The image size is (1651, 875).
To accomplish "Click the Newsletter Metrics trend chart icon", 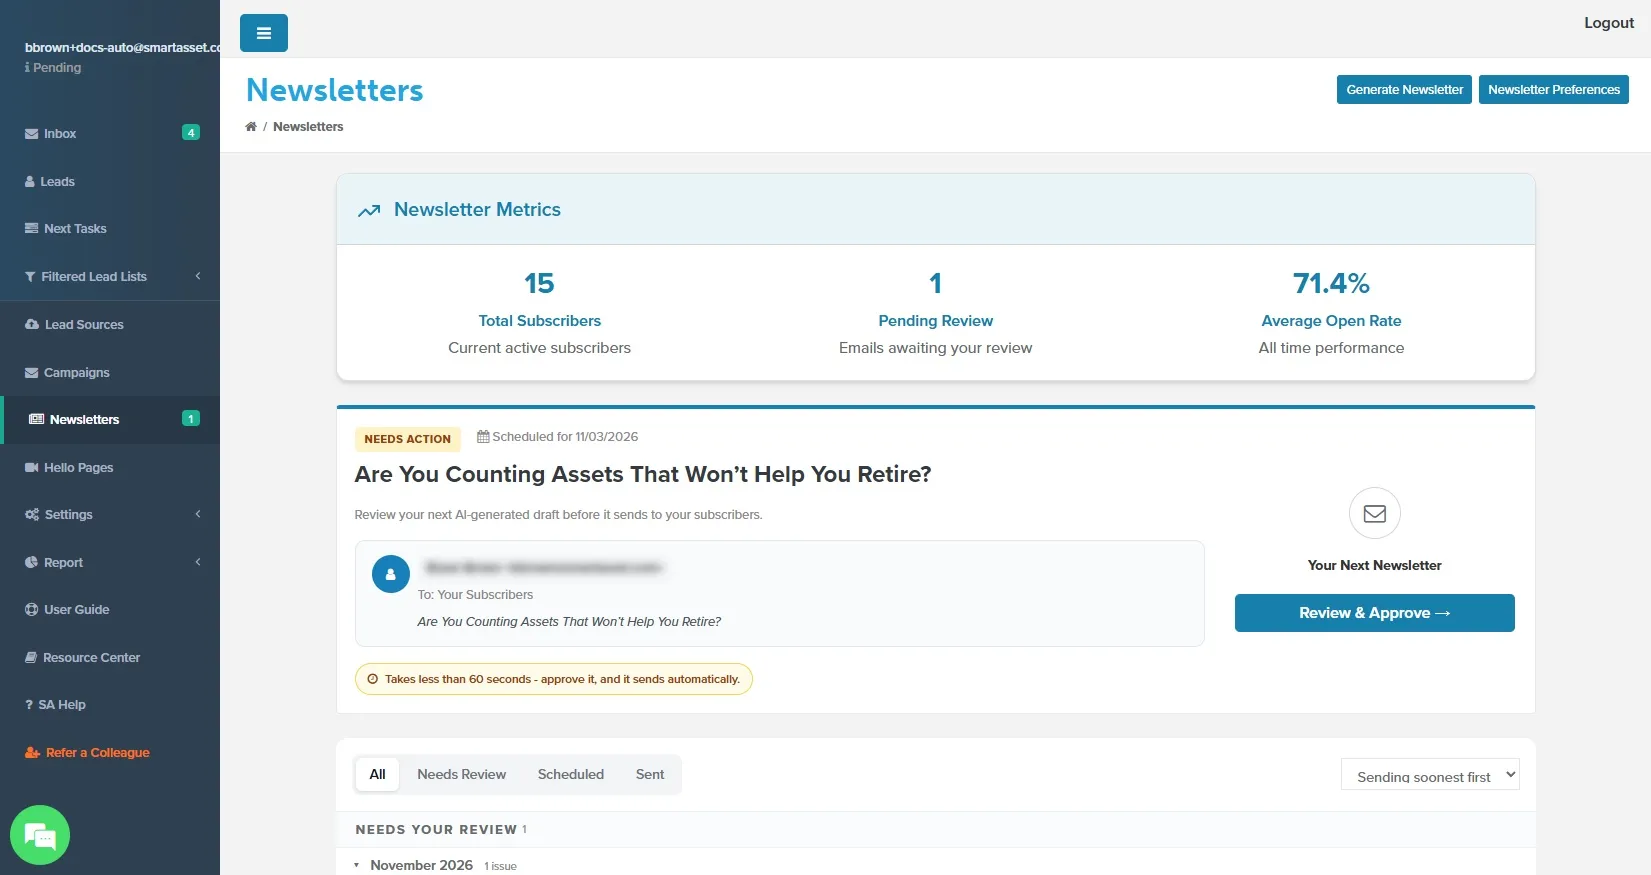I will click(369, 211).
